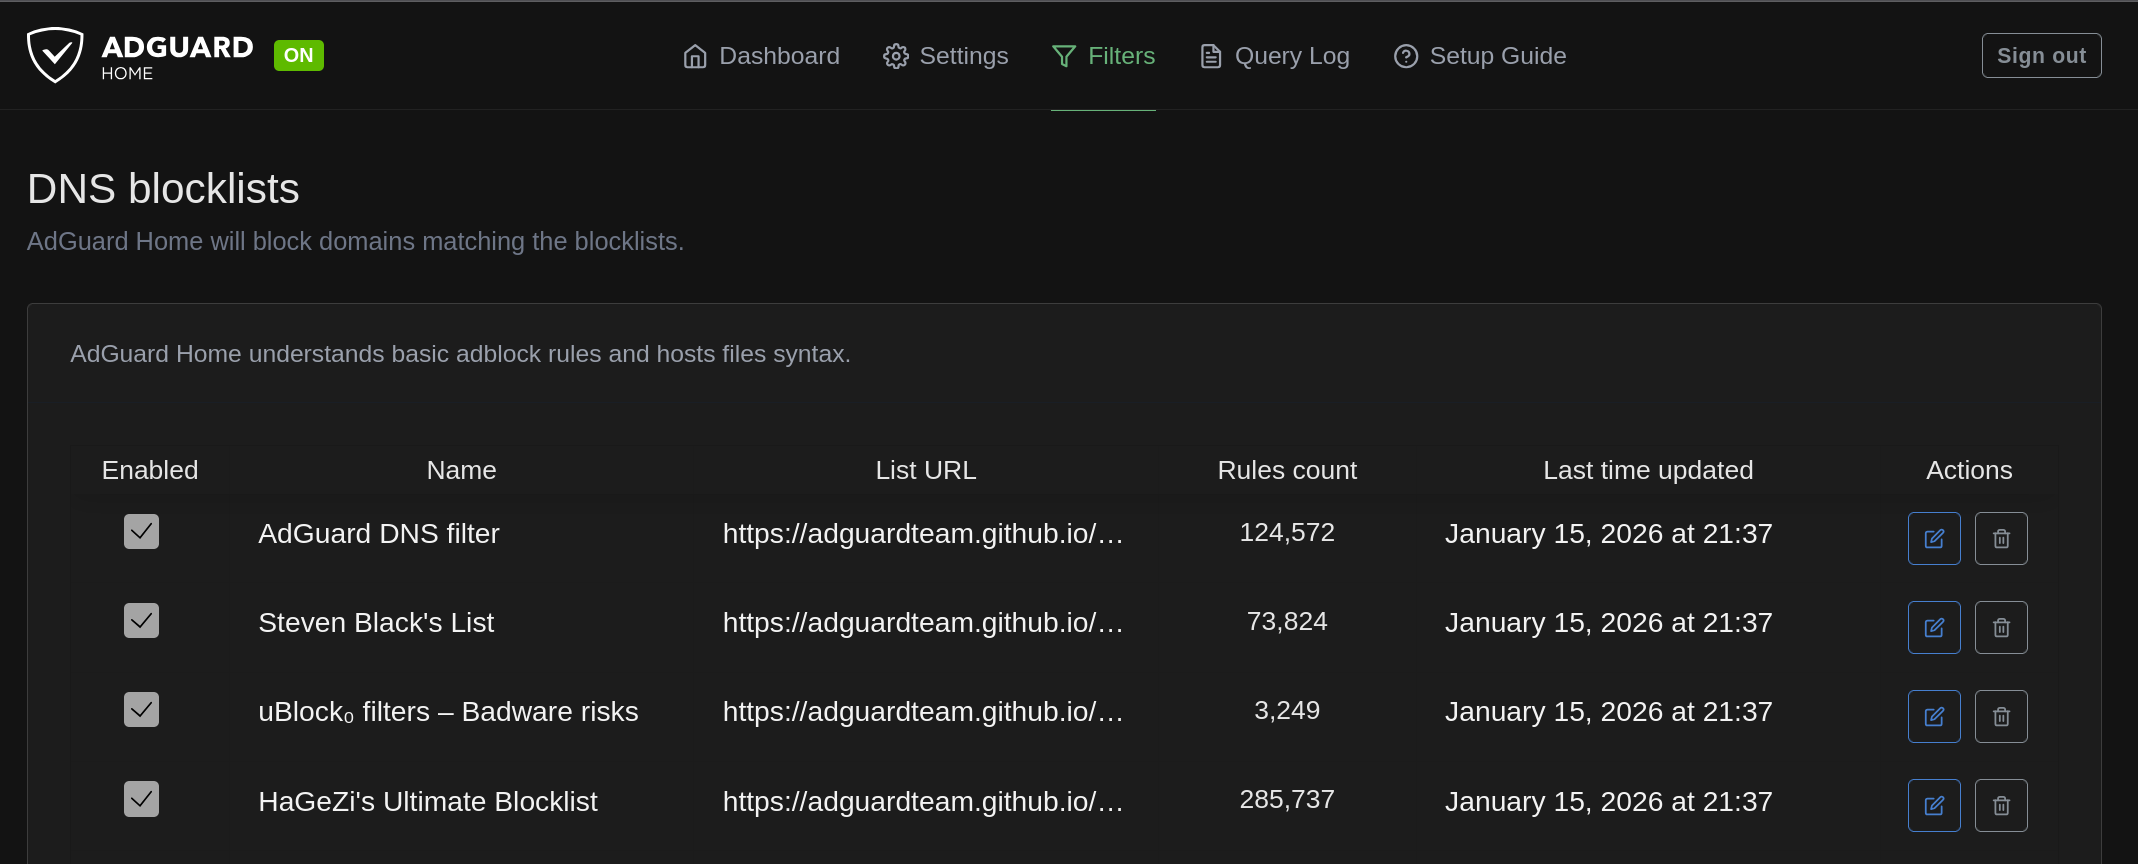This screenshot has height=864, width=2138.
Task: Click the uBlock filters Badware risks name
Action: [448, 712]
